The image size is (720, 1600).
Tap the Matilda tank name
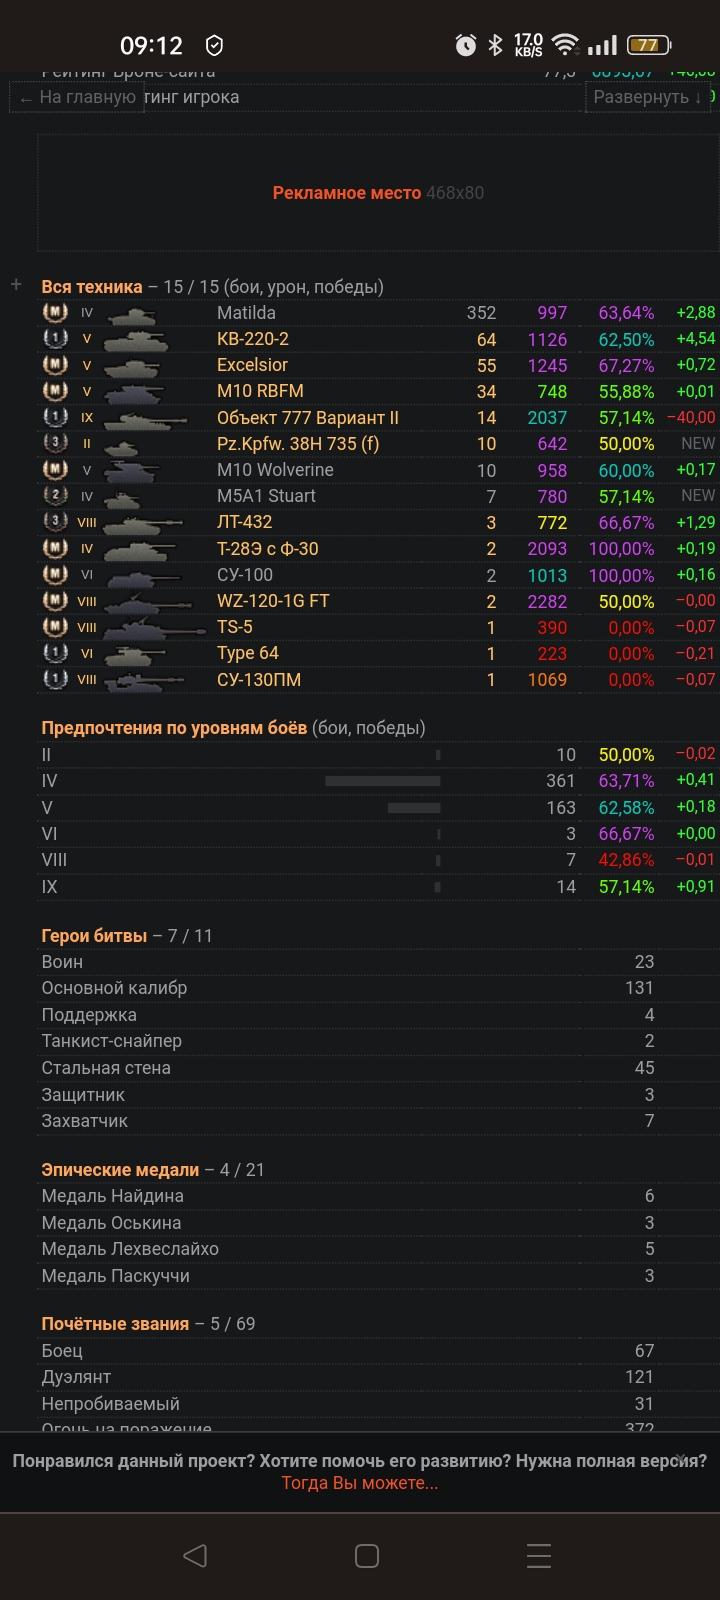pos(246,313)
